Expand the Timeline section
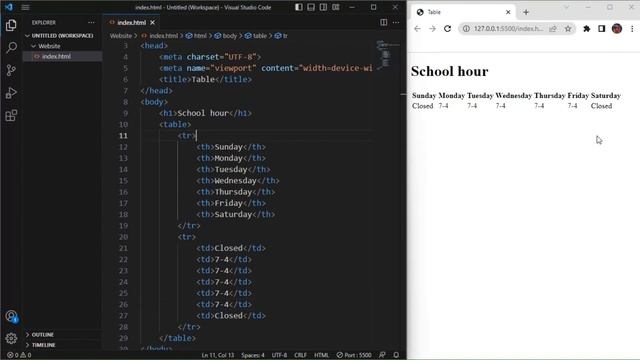 click(x=43, y=345)
